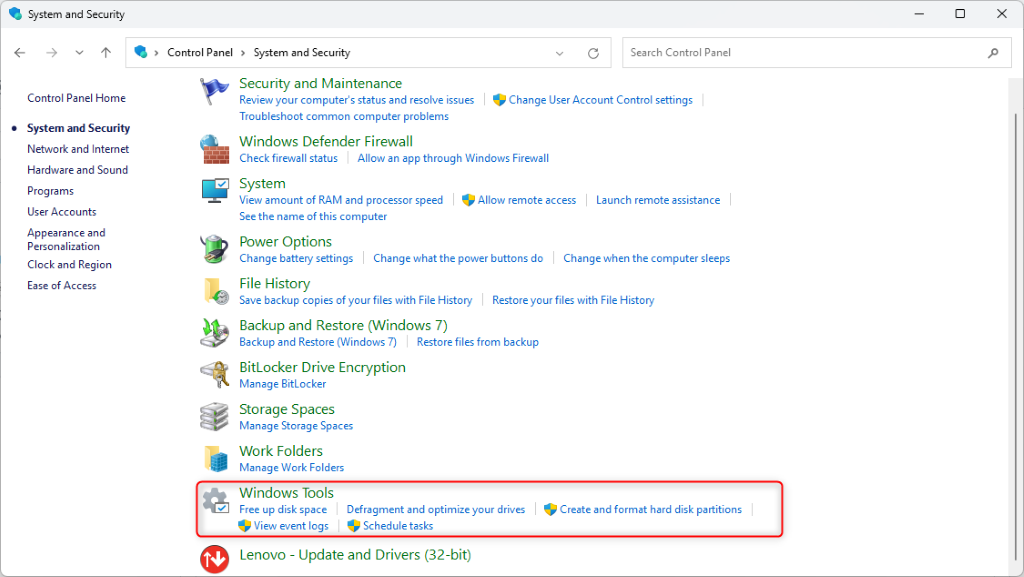Open User Accounts category

pos(61,211)
